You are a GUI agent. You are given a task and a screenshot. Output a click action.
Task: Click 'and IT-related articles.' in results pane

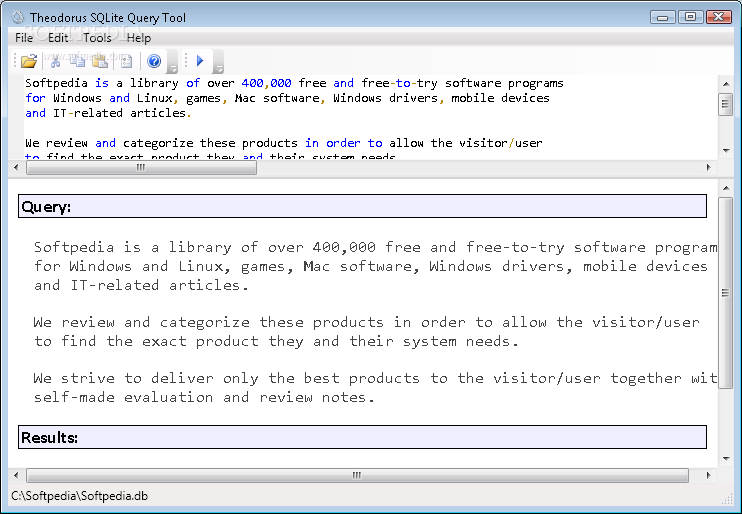(141, 285)
